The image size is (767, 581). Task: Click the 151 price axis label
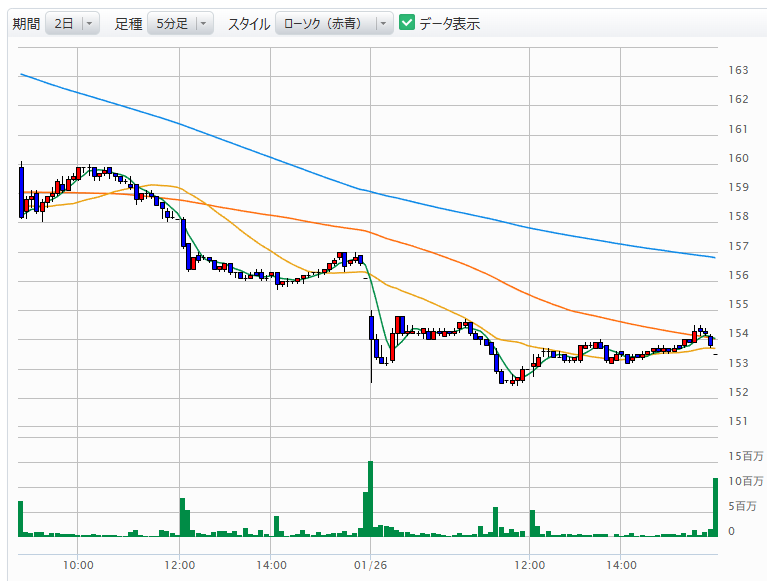[x=739, y=421]
